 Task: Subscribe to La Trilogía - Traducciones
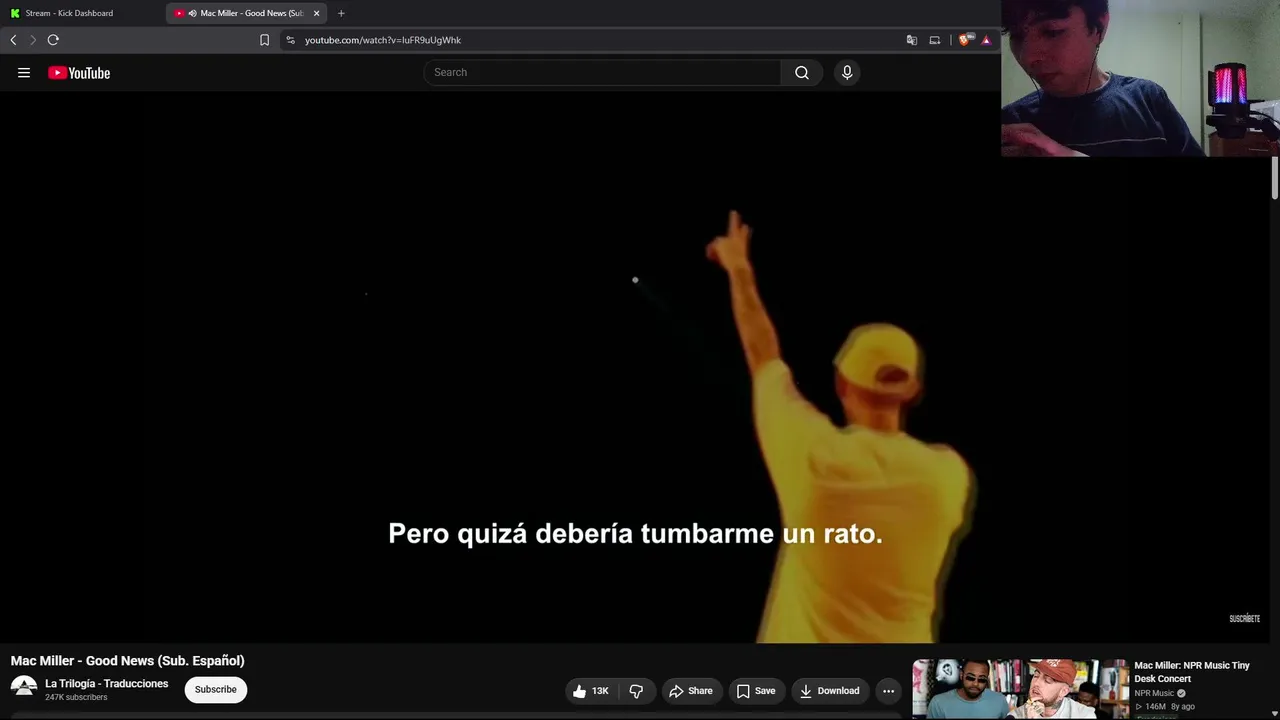[x=216, y=689]
